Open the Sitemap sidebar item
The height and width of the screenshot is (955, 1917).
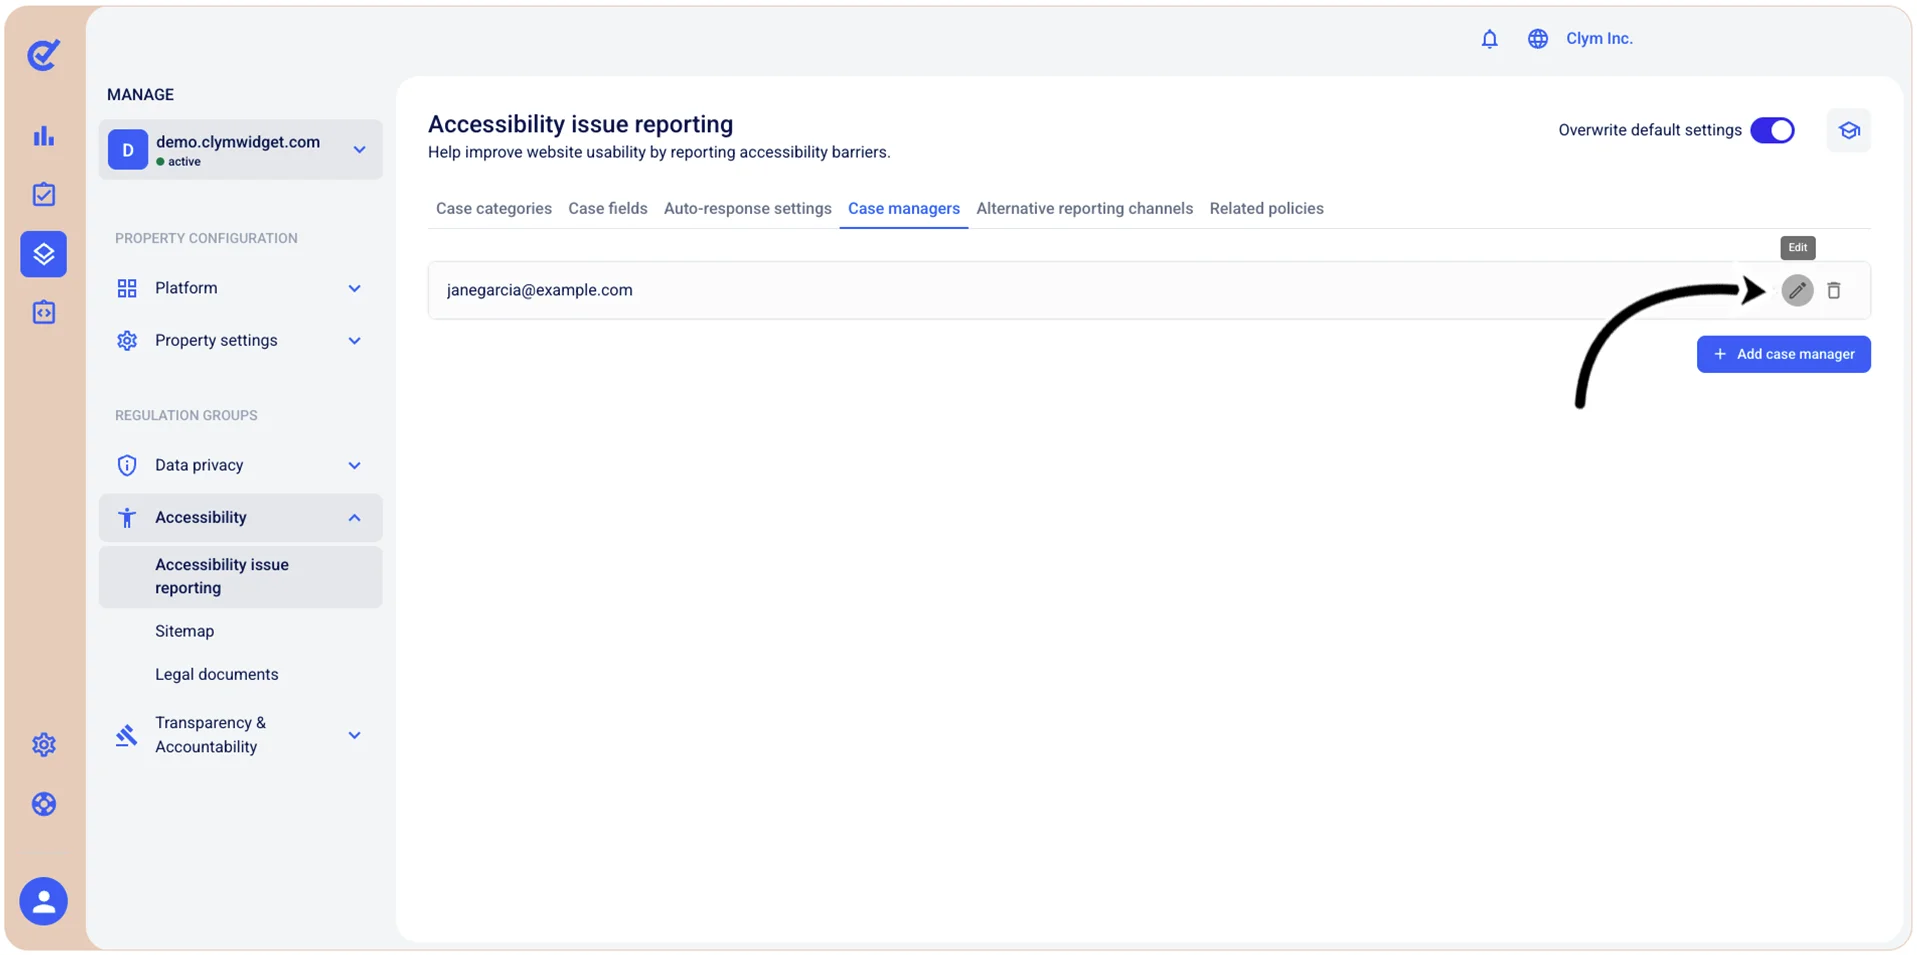184,631
